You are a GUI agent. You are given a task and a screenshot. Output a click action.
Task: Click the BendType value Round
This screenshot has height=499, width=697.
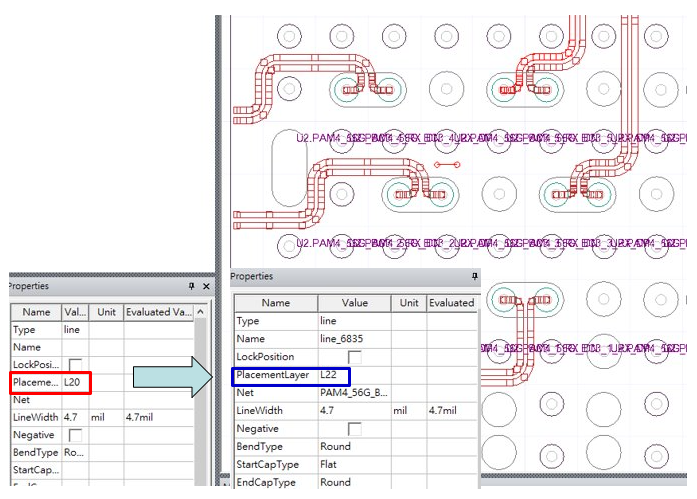tap(335, 447)
